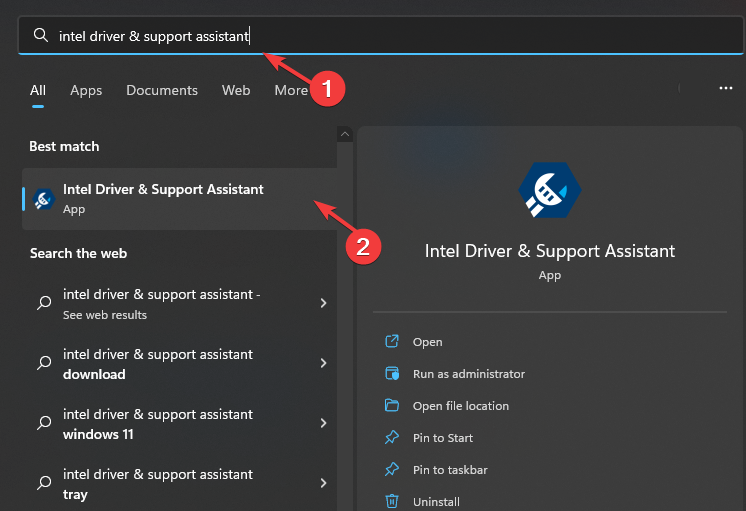Click search icon beside 'windows 11' suggestion
The image size is (746, 511).
click(44, 423)
